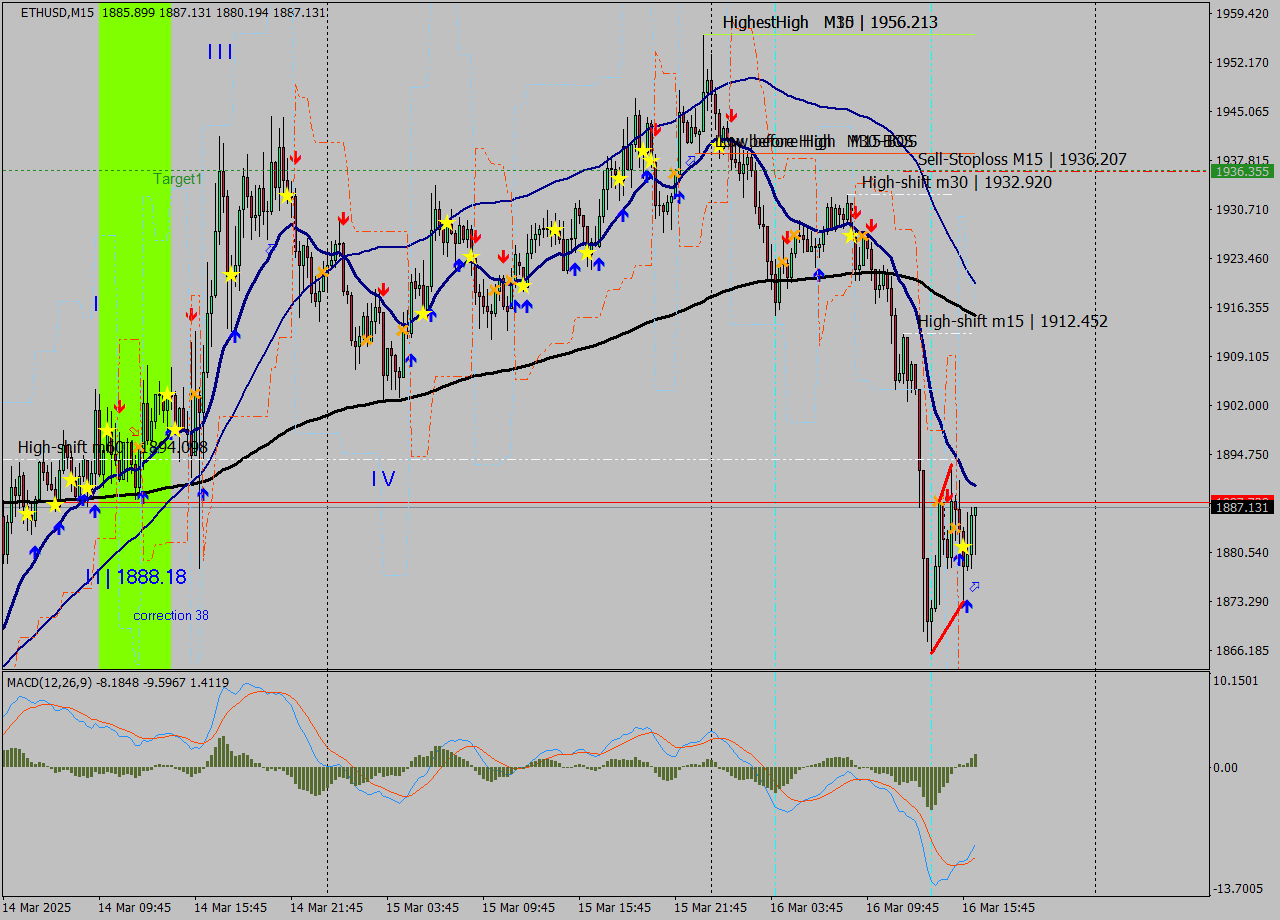Click the paired blue up arrows in mid-chart
The width and height of the screenshot is (1280, 920).
520,303
